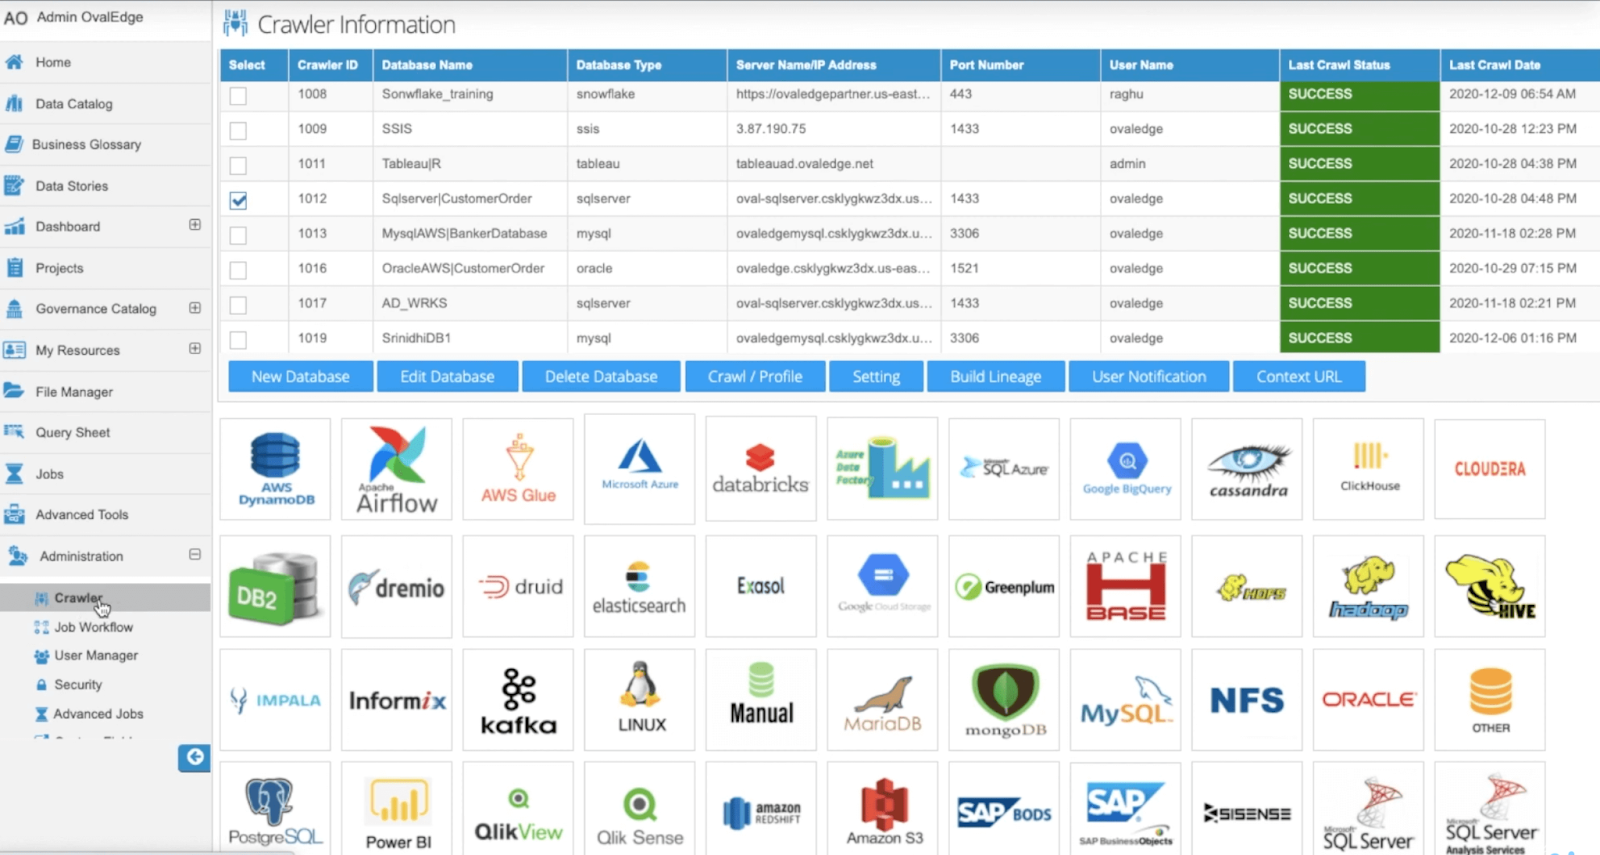Open the Job Workflow submenu item
Viewport: 1600px width, 855px height.
[x=93, y=627]
